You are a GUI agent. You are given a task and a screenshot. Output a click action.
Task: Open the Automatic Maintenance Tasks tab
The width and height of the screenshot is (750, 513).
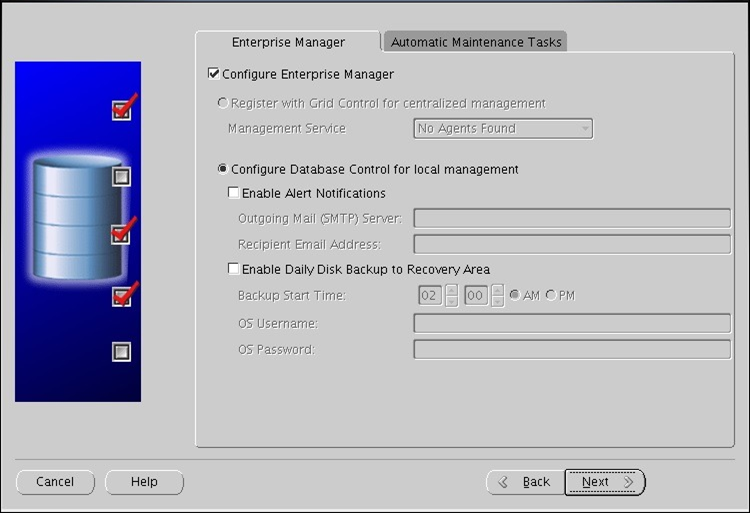click(476, 42)
